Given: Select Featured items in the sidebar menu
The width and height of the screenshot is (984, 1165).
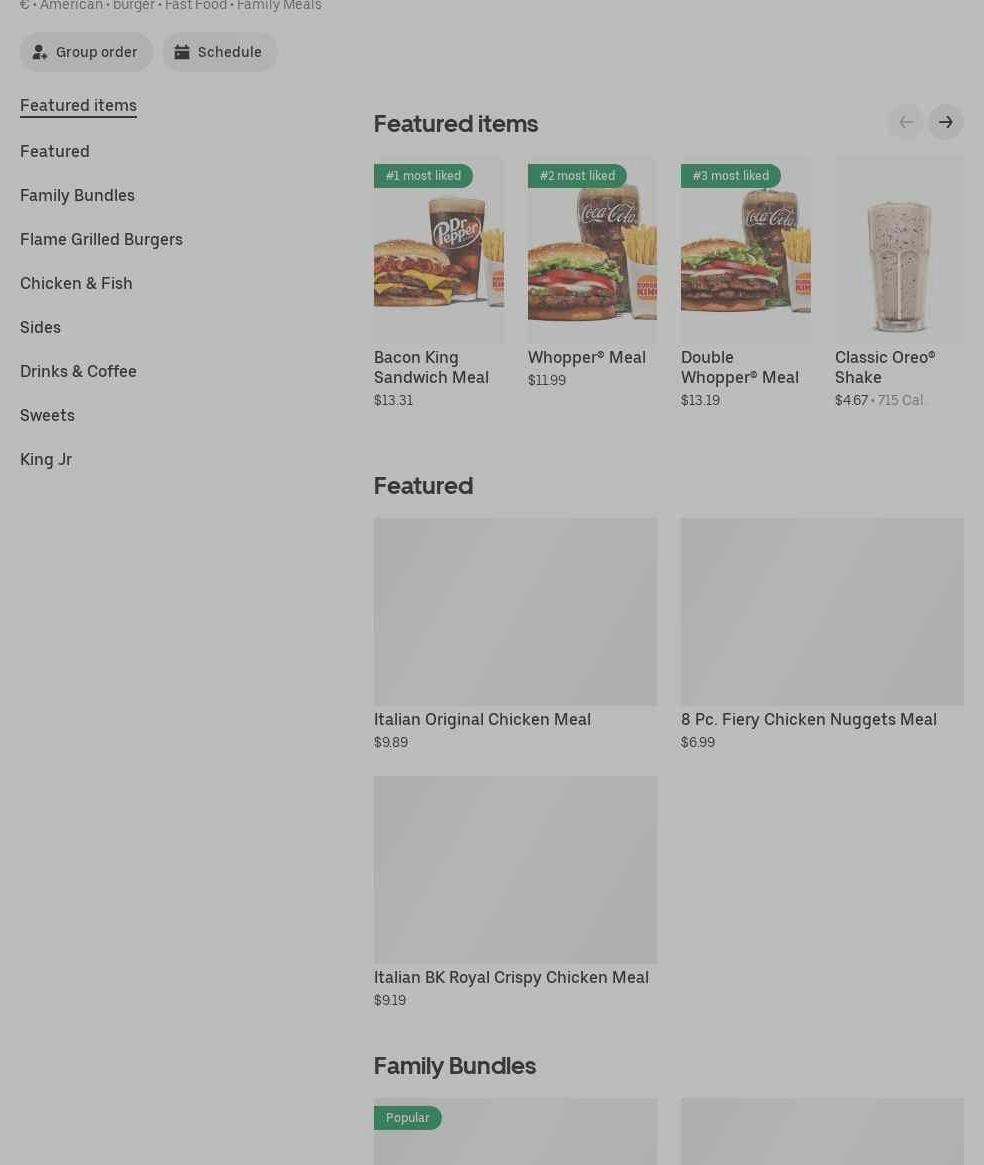Looking at the screenshot, I should (x=78, y=106).
